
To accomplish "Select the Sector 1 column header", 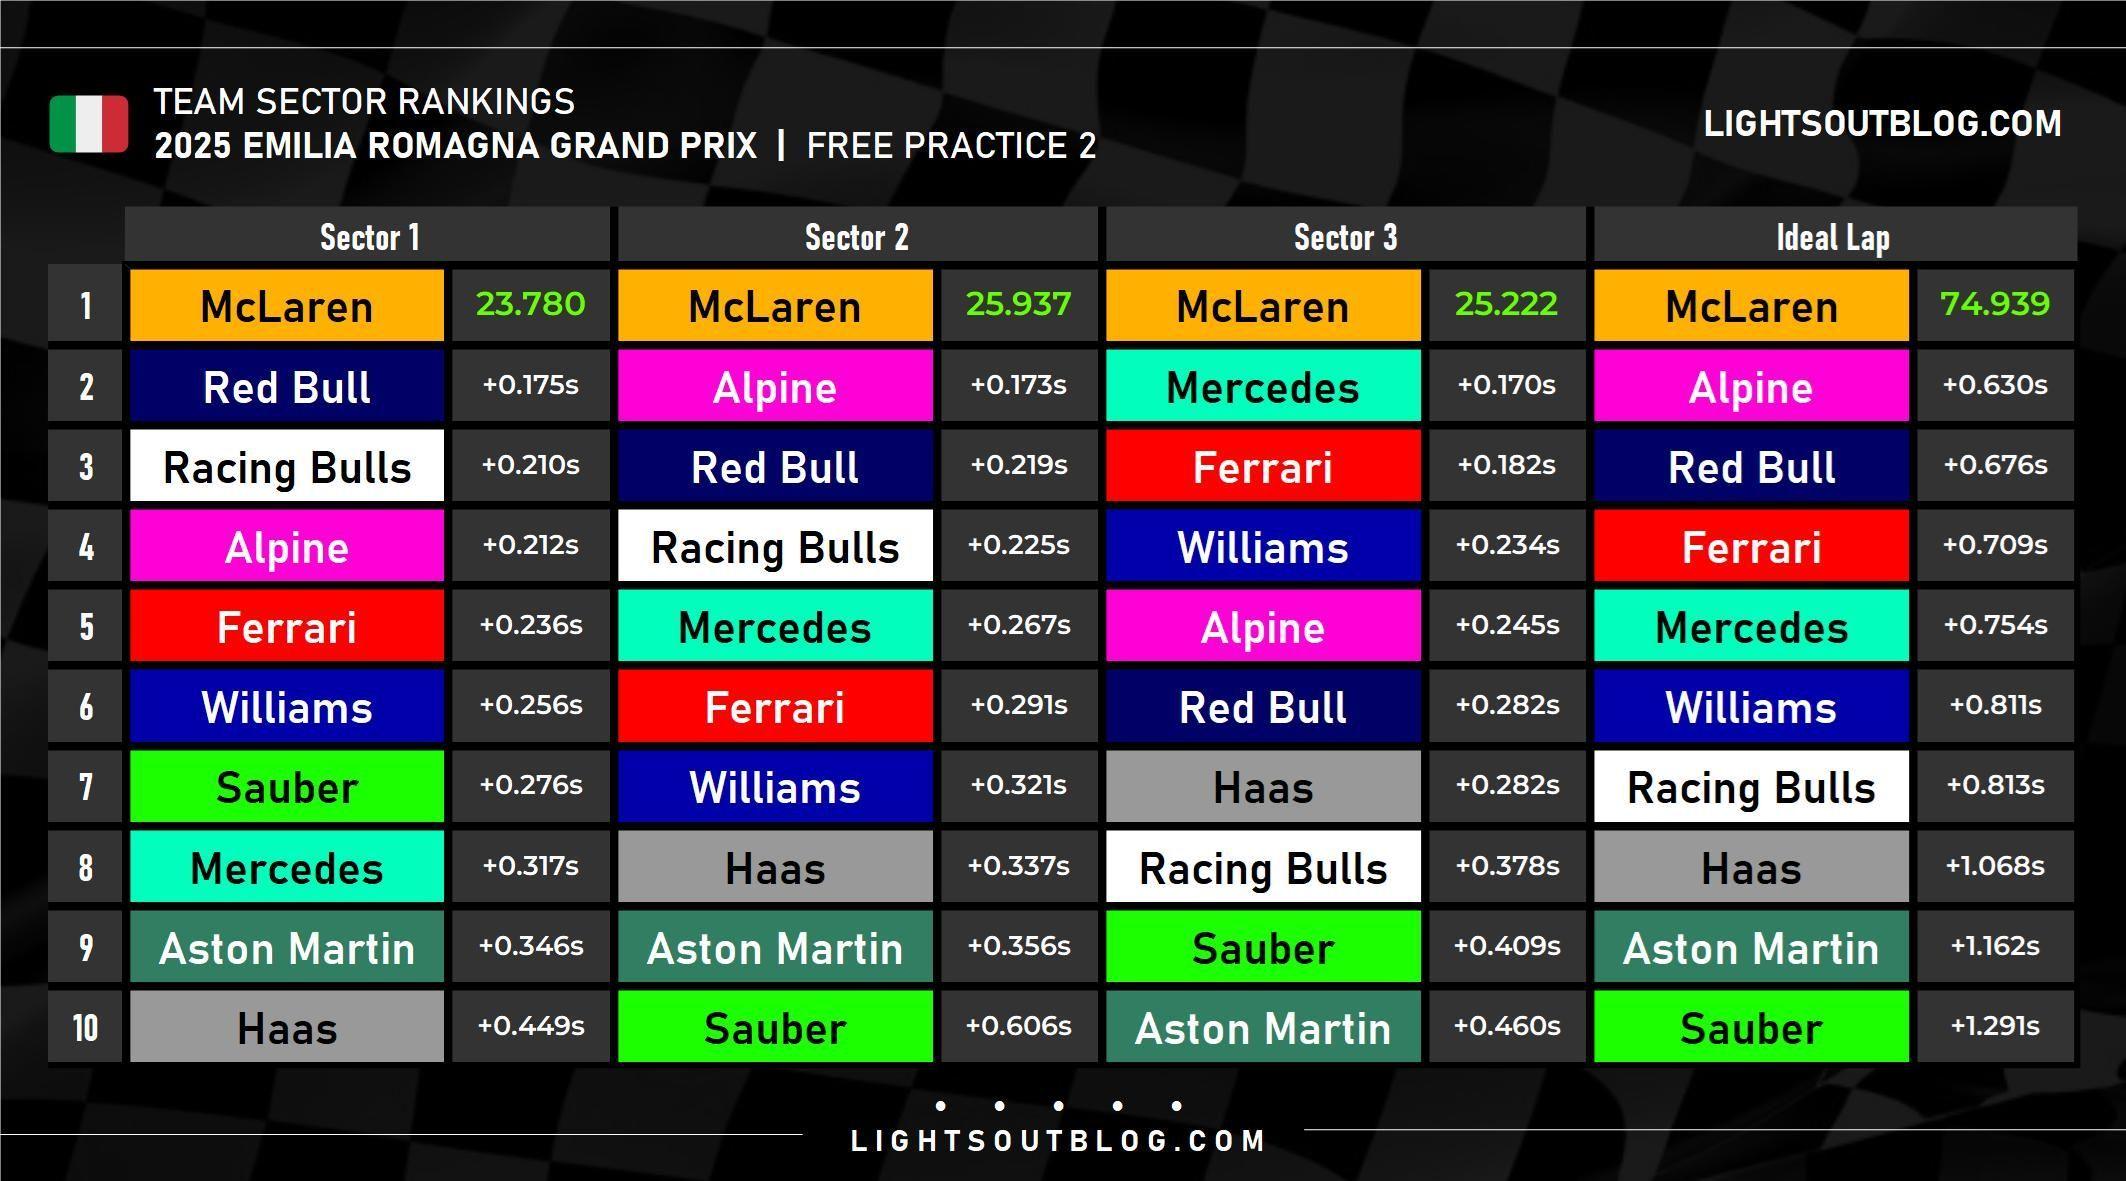I will point(368,237).
